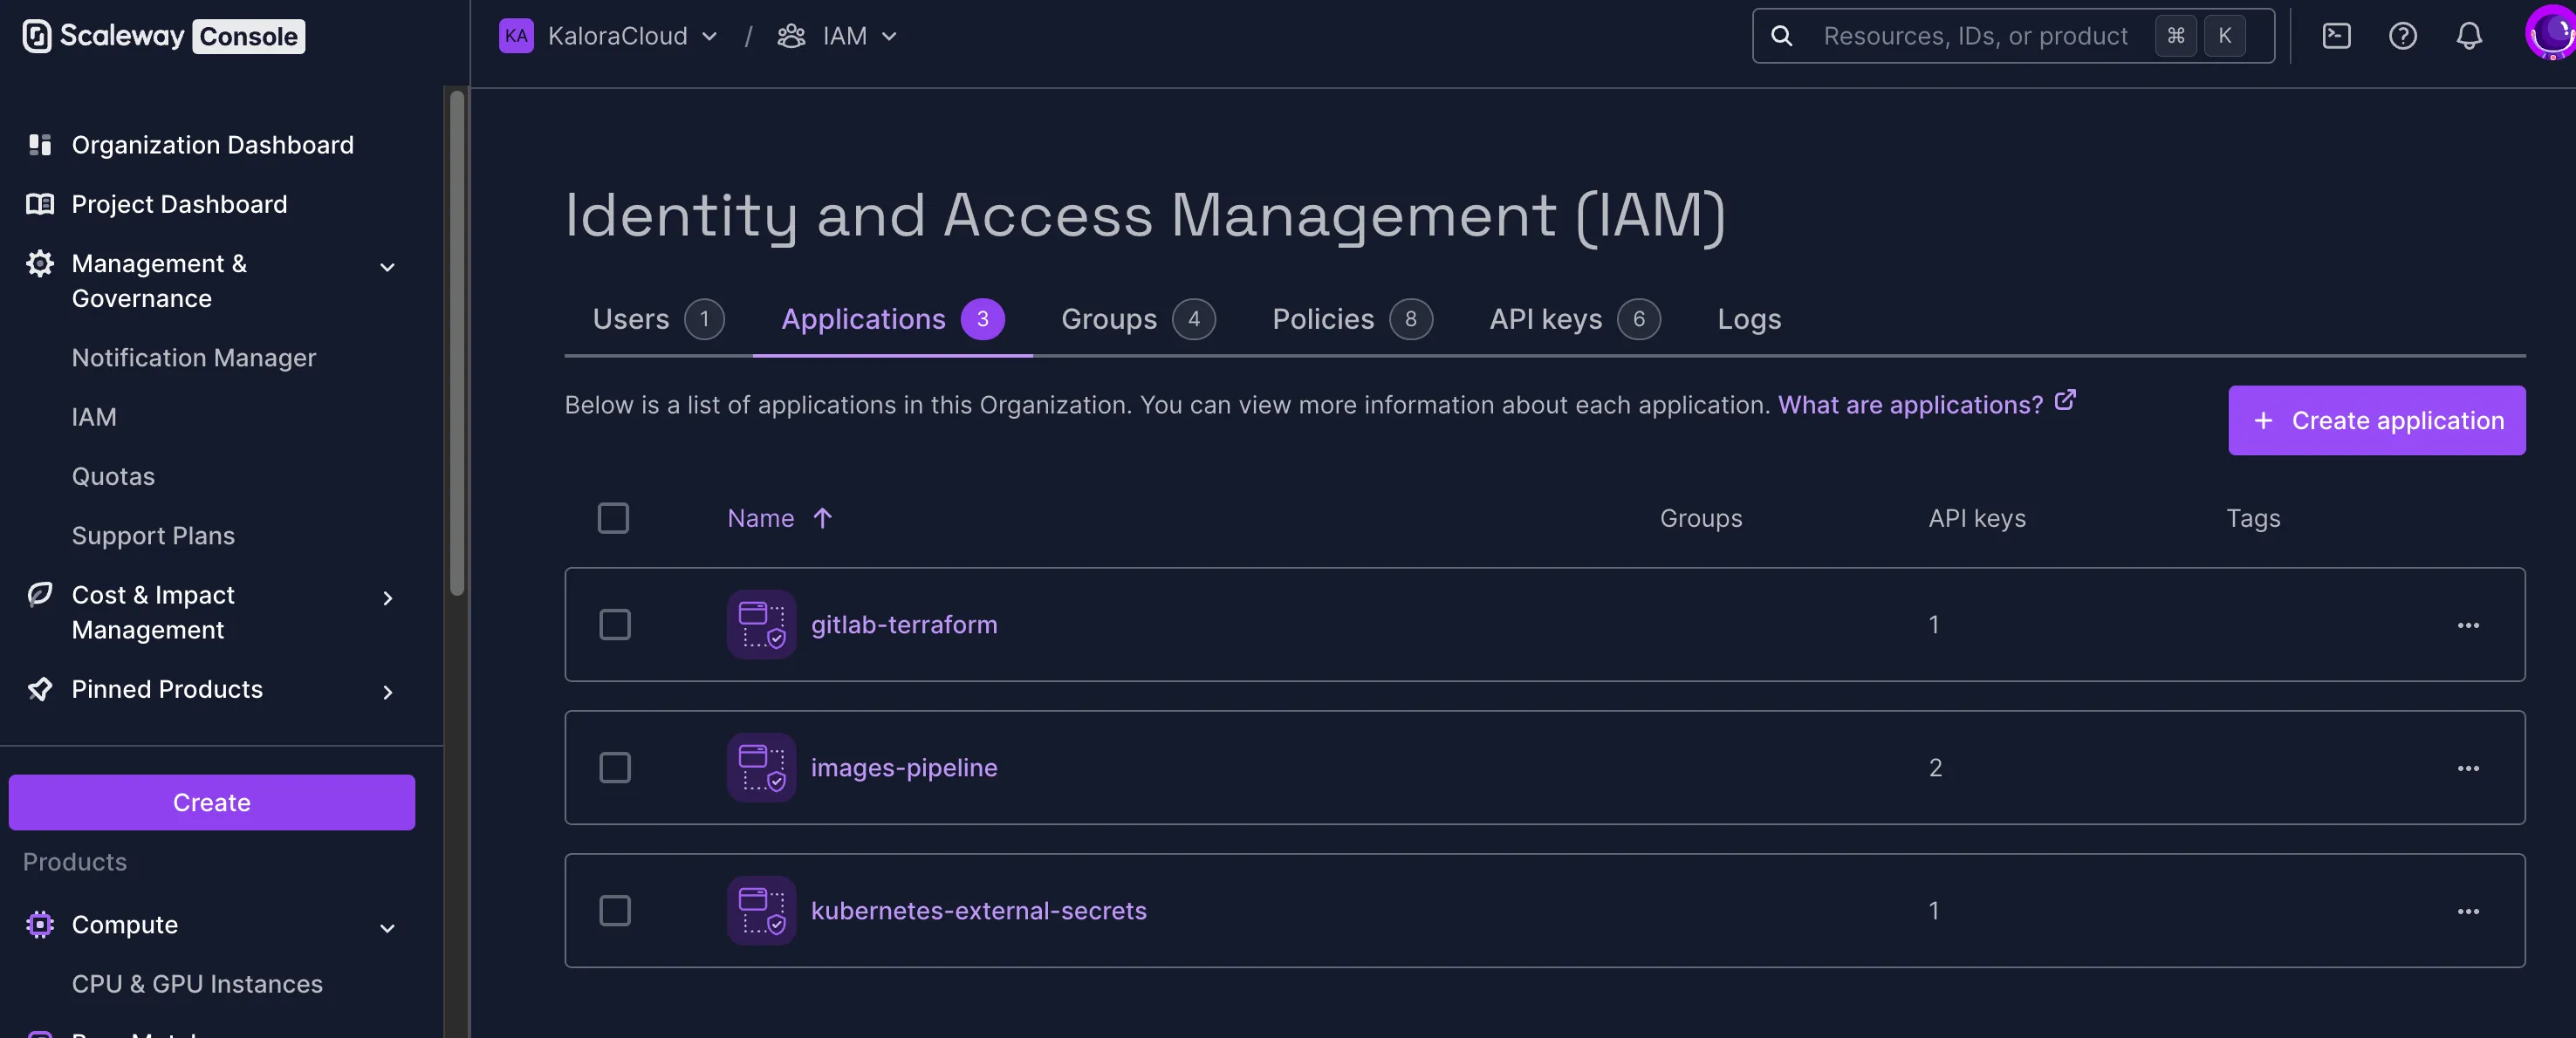
Task: Click the Scaleway Console logo
Action: (161, 36)
